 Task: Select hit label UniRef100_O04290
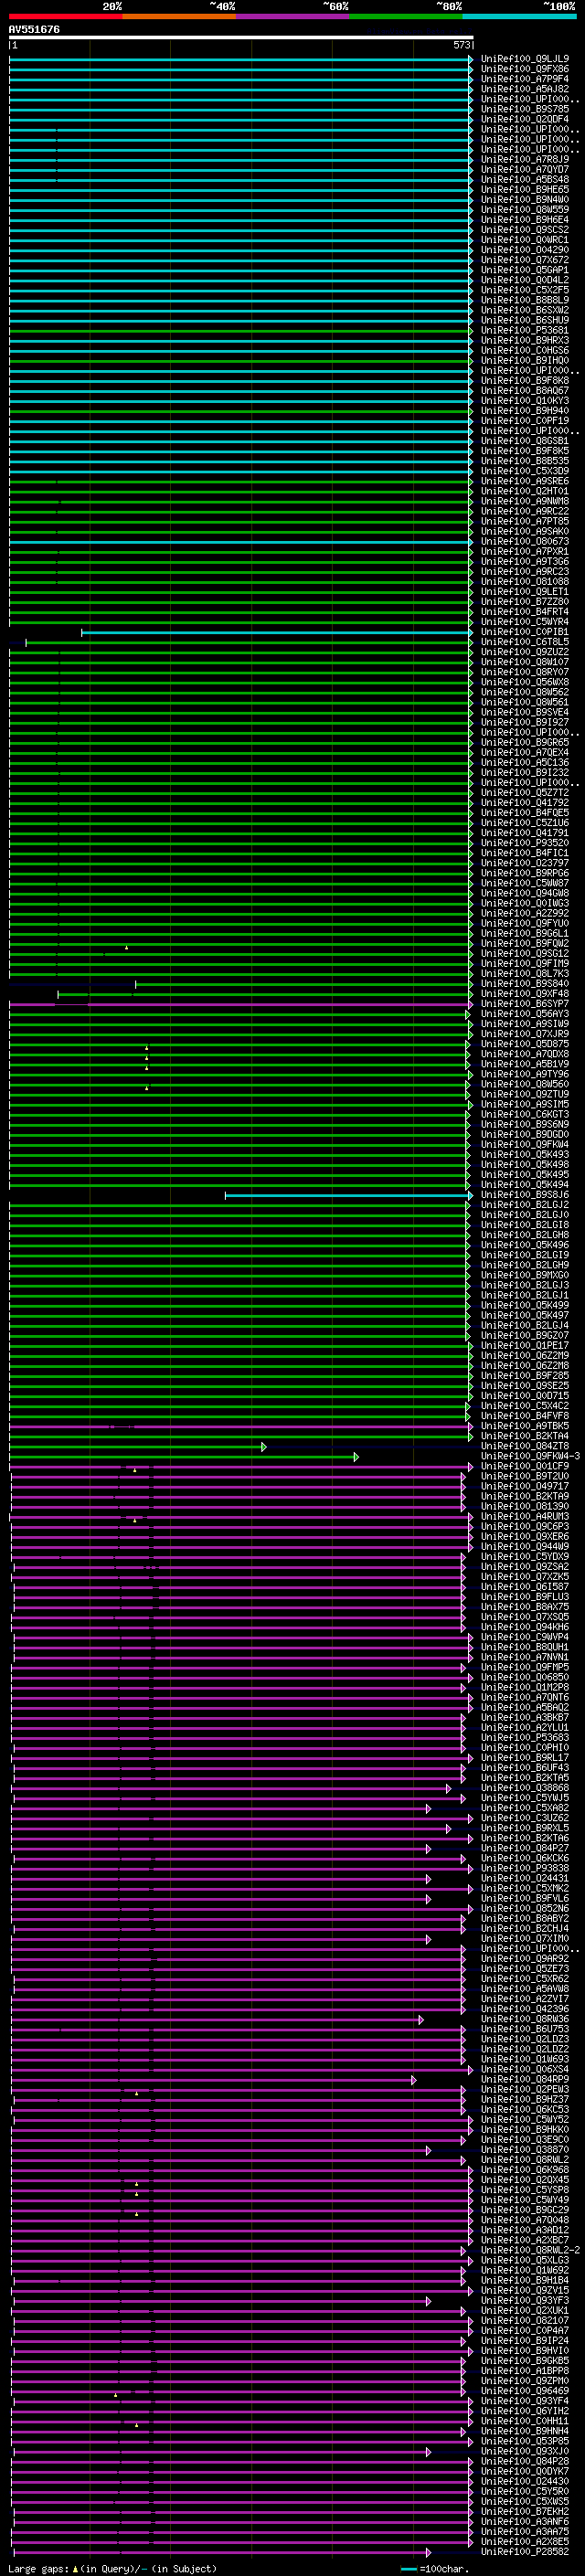click(x=525, y=250)
